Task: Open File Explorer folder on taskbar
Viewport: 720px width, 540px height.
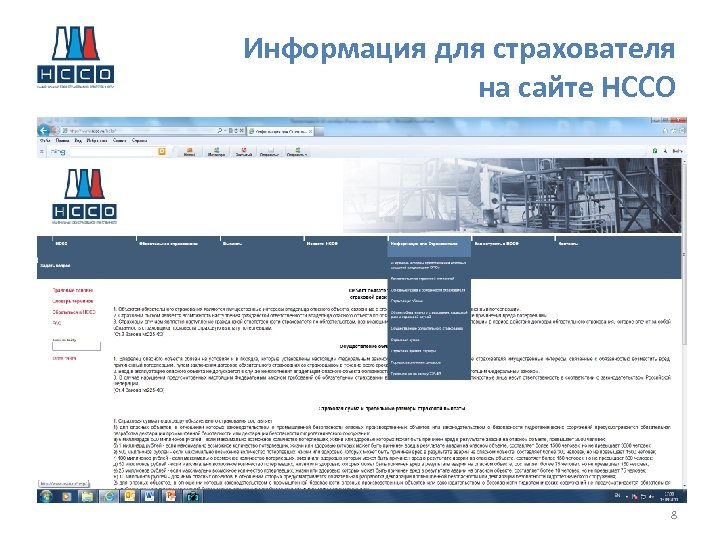Action: (x=87, y=496)
